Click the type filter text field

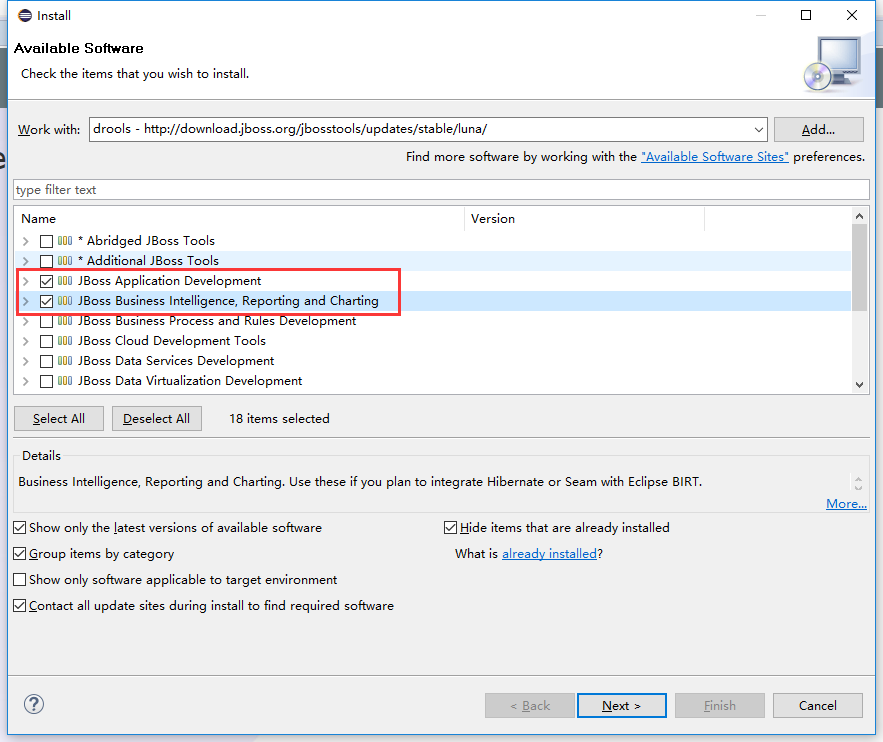[441, 190]
